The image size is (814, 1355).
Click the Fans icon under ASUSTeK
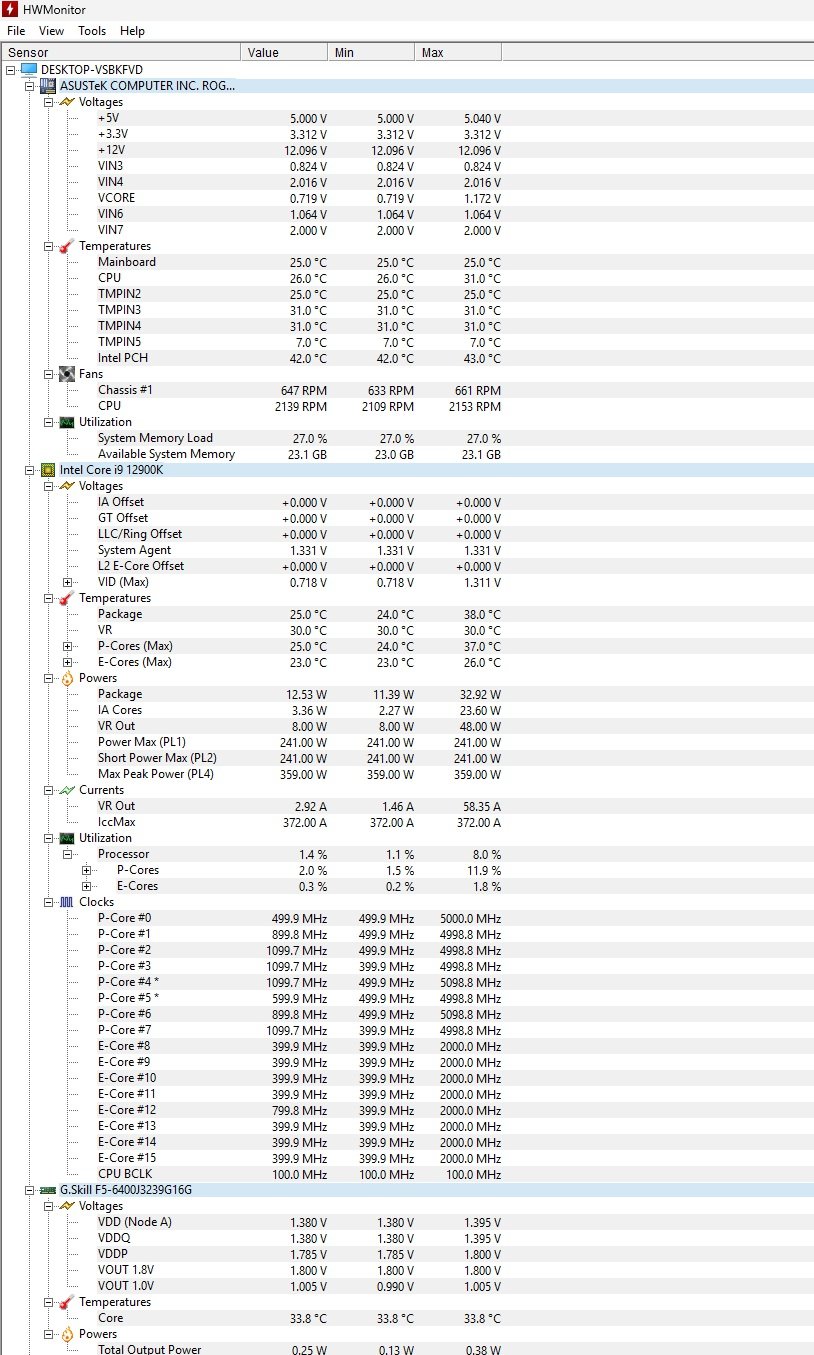[x=67, y=373]
